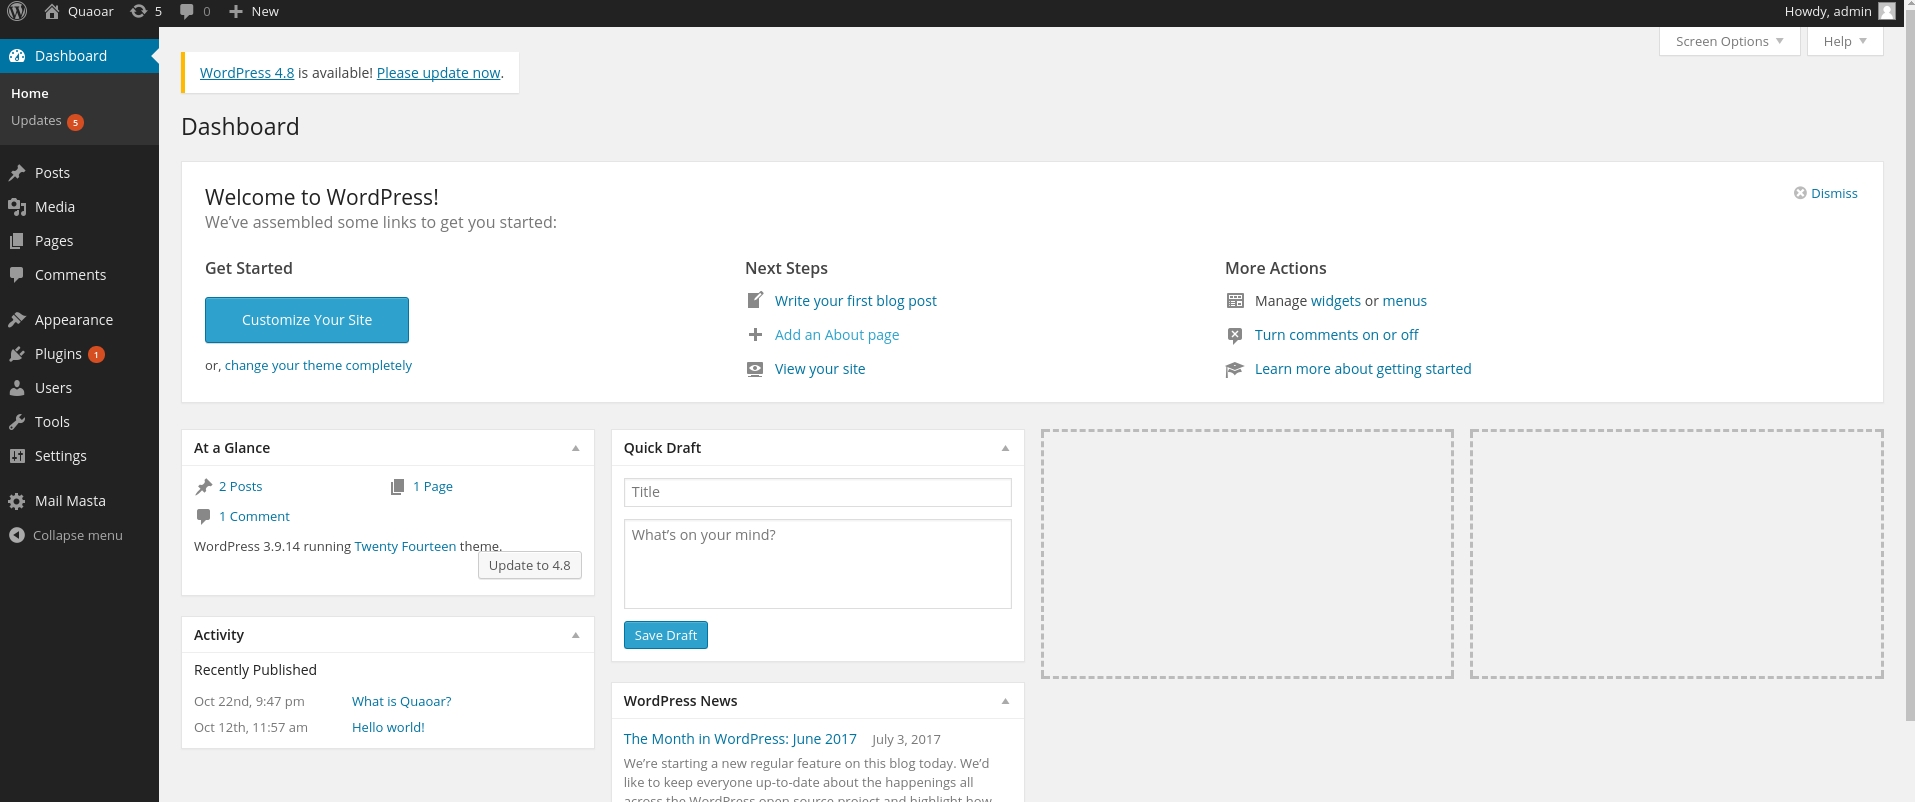Open Howdy, admin account menu
Screen dimensions: 1915x802
[x=1839, y=12]
